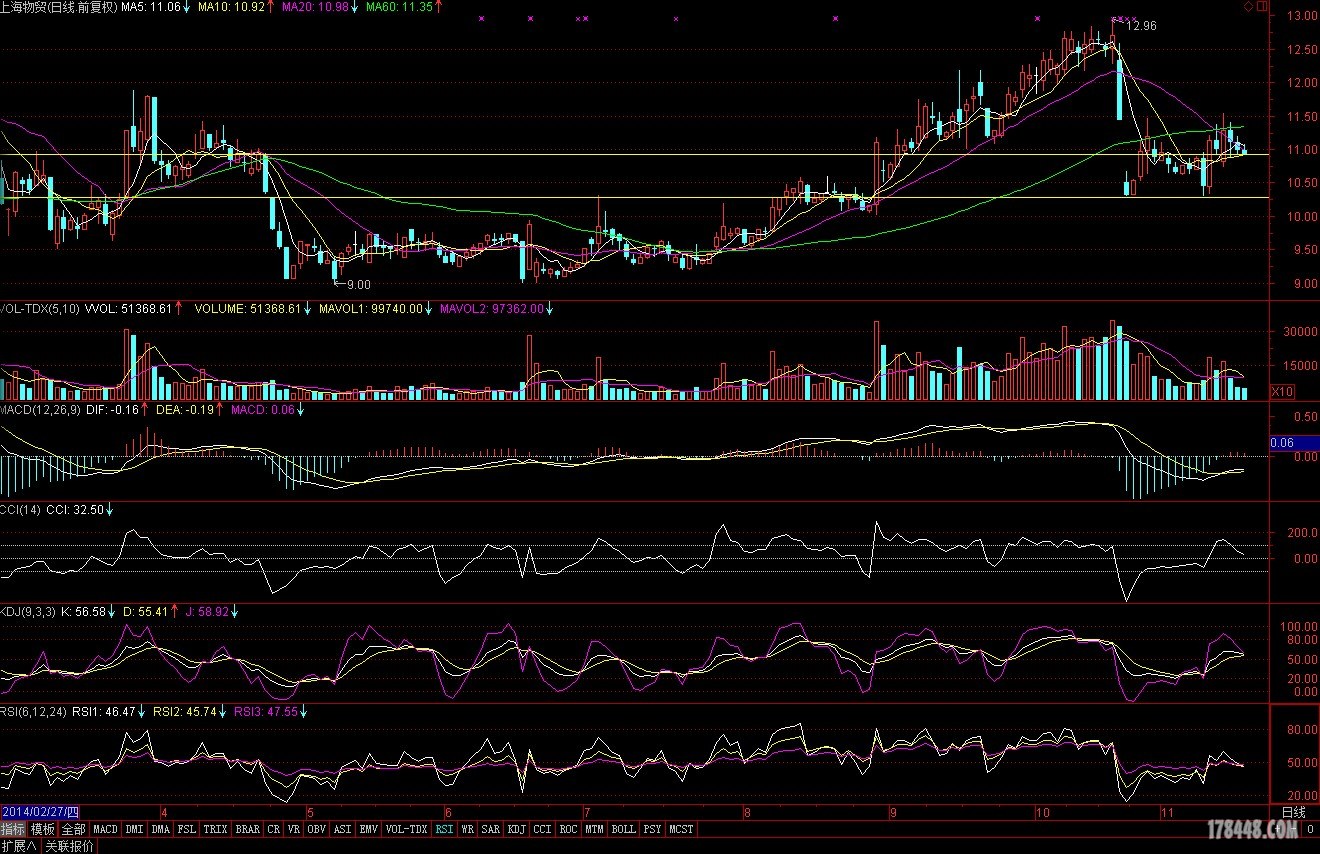Select the FSL indicator tab
Image resolution: width=1320 pixels, height=854 pixels.
pyautogui.click(x=187, y=829)
